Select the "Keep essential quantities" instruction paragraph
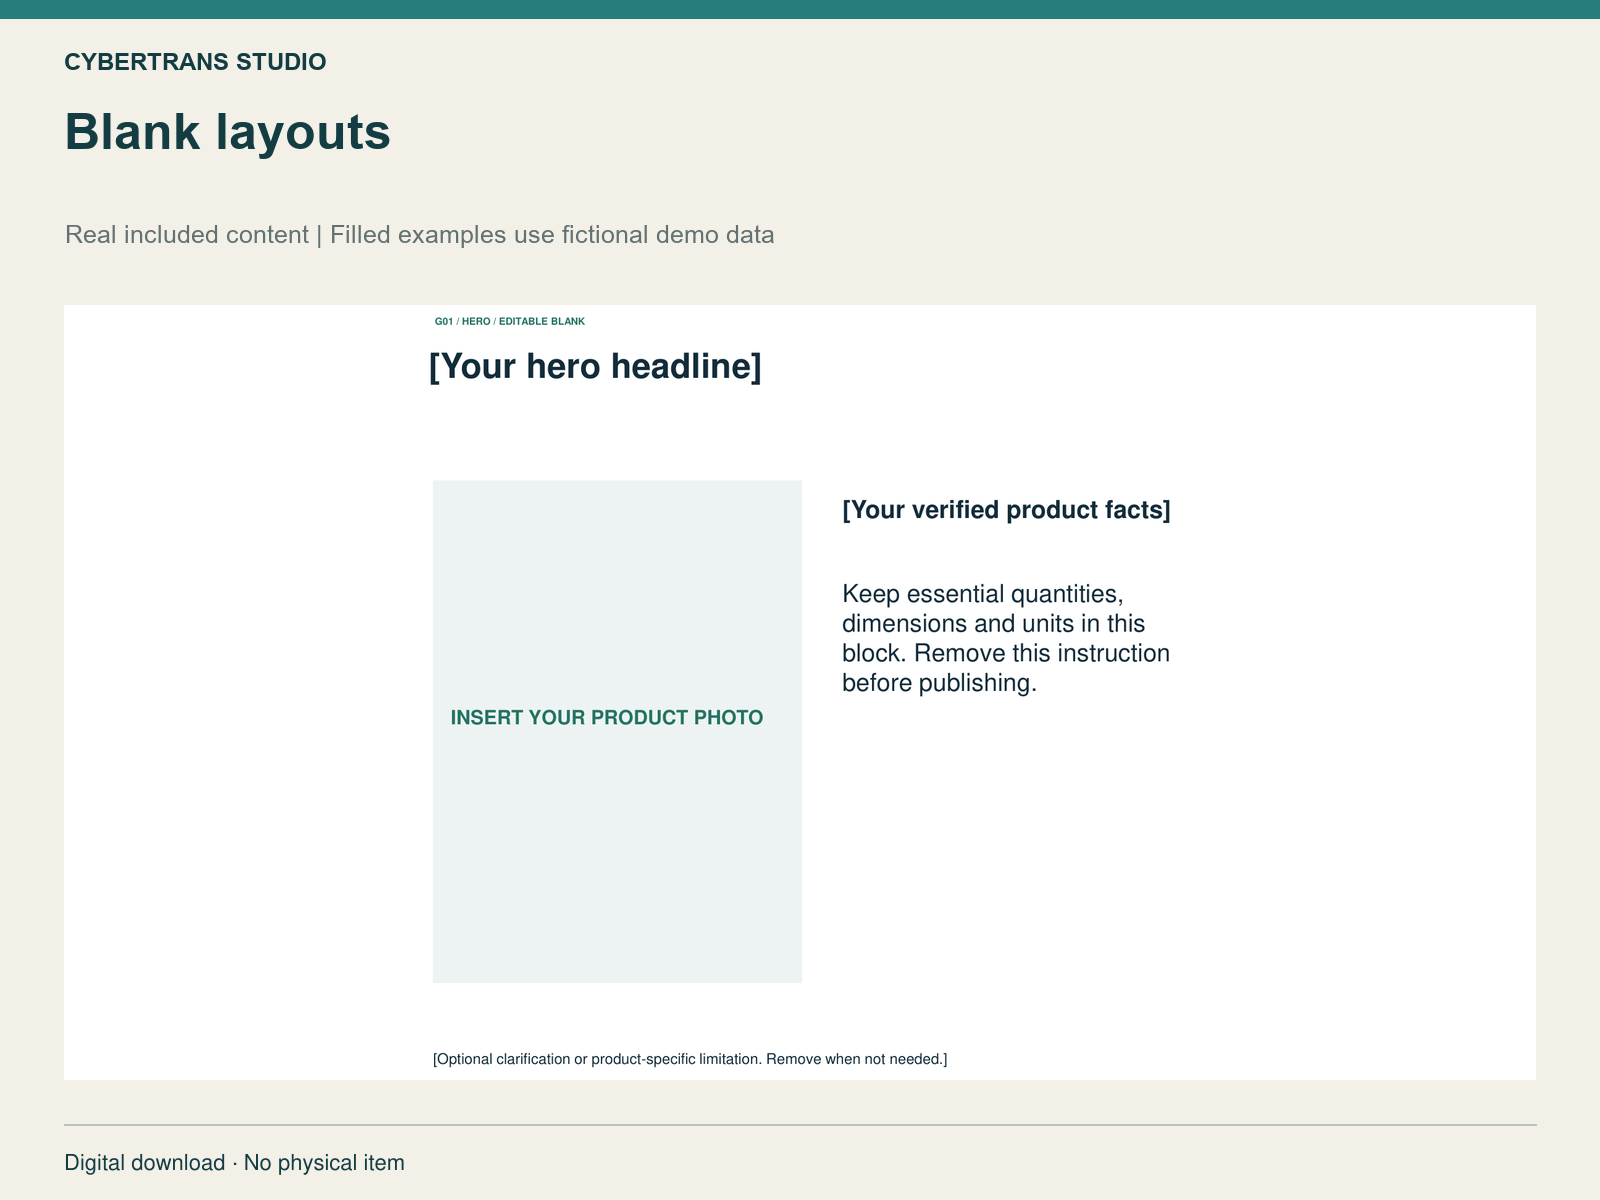1600x1200 pixels. [1006, 638]
